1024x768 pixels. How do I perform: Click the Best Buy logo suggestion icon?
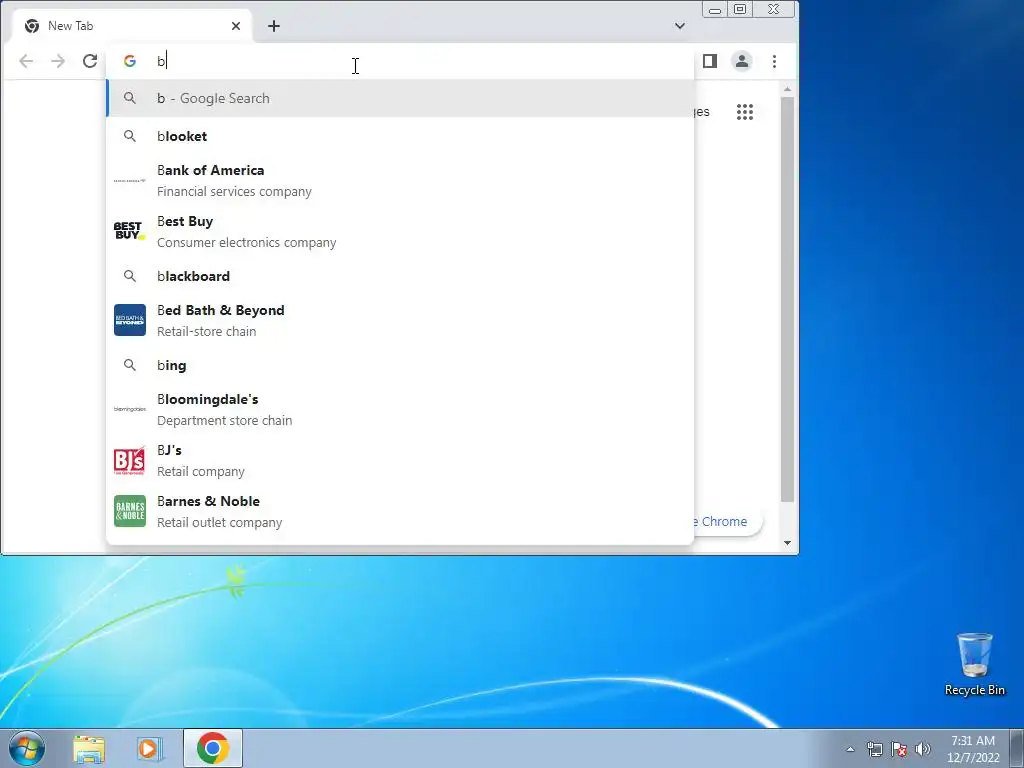tap(130, 231)
